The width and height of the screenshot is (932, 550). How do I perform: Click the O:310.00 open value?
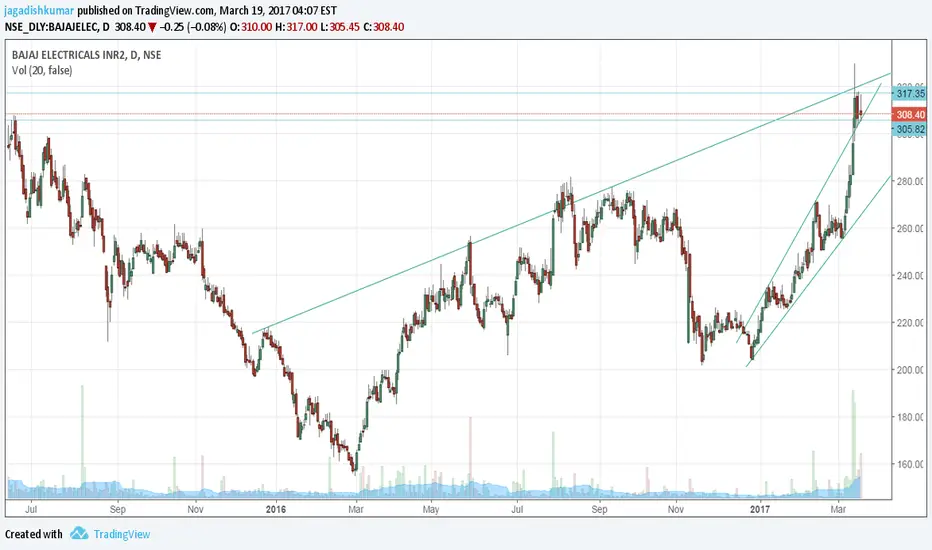(251, 27)
